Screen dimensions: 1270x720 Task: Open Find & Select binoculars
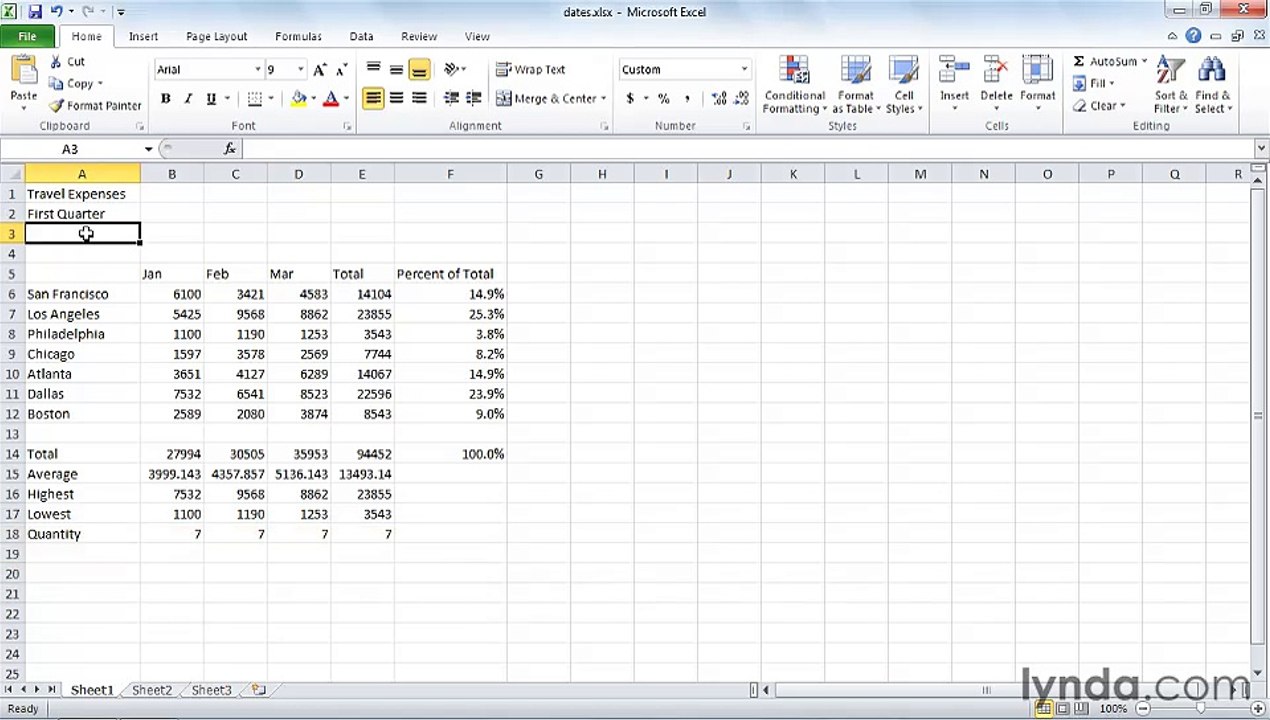(x=1213, y=85)
